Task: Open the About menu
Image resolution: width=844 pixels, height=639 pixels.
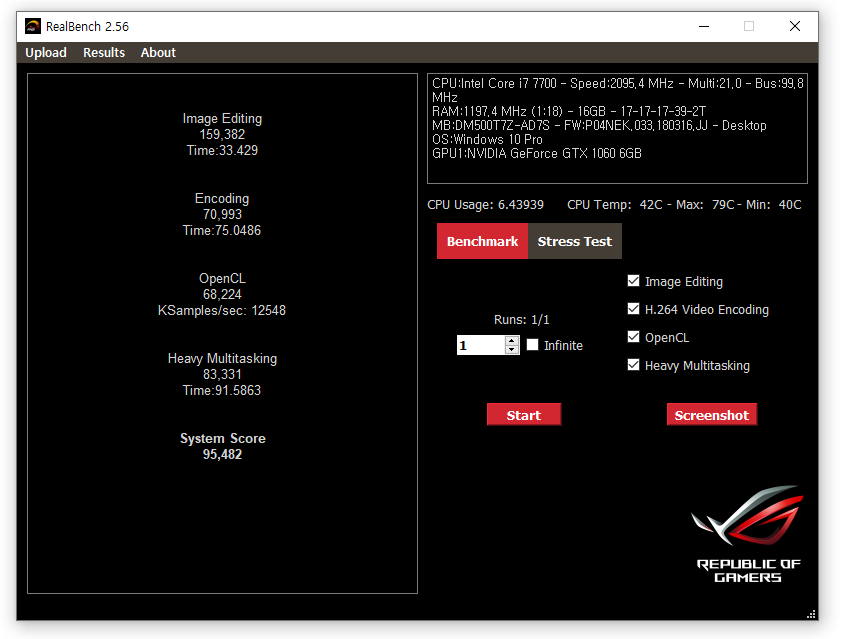Action: (158, 53)
